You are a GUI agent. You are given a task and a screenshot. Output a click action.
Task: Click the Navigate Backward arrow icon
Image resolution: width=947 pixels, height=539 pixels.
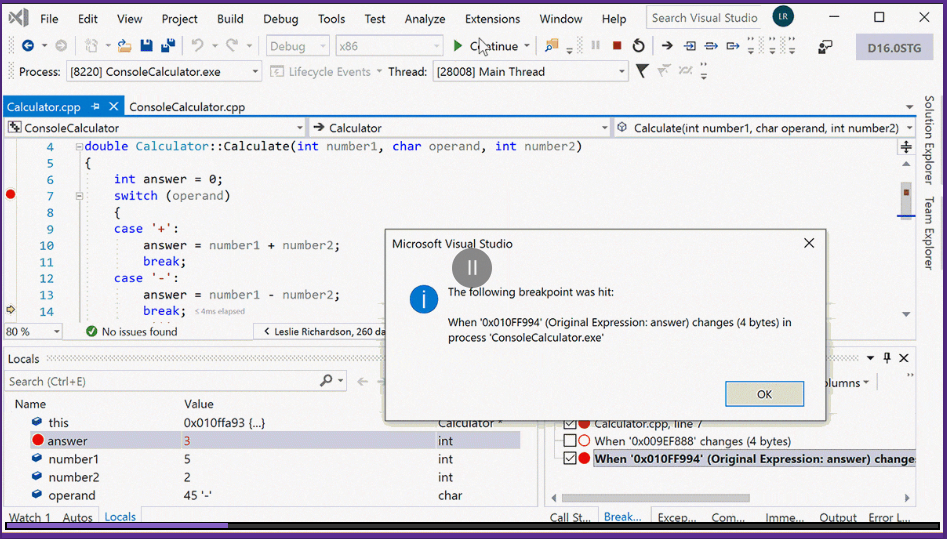(27, 46)
